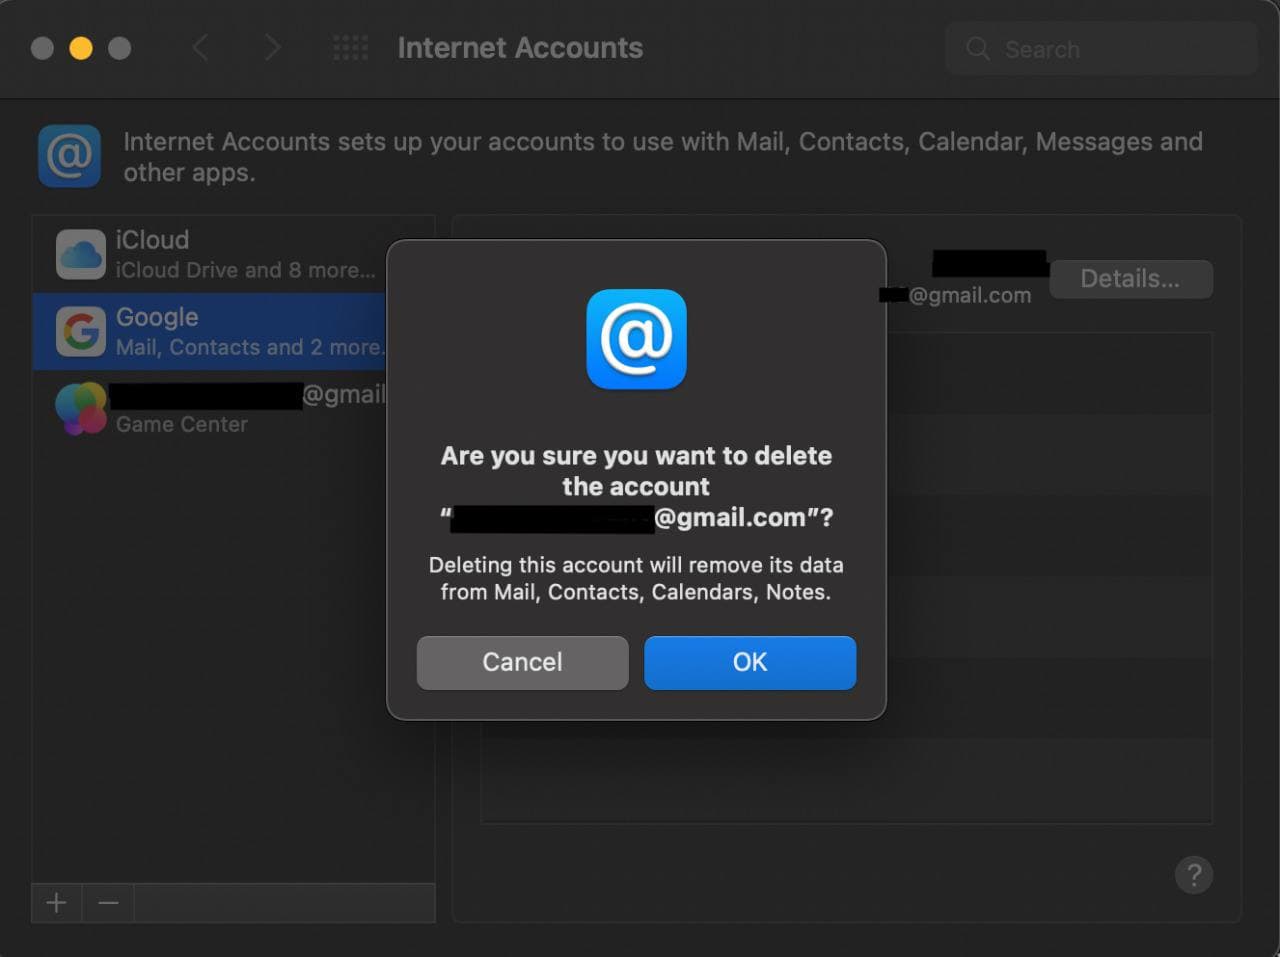Add an account with the plus button
The height and width of the screenshot is (957, 1280).
point(57,903)
